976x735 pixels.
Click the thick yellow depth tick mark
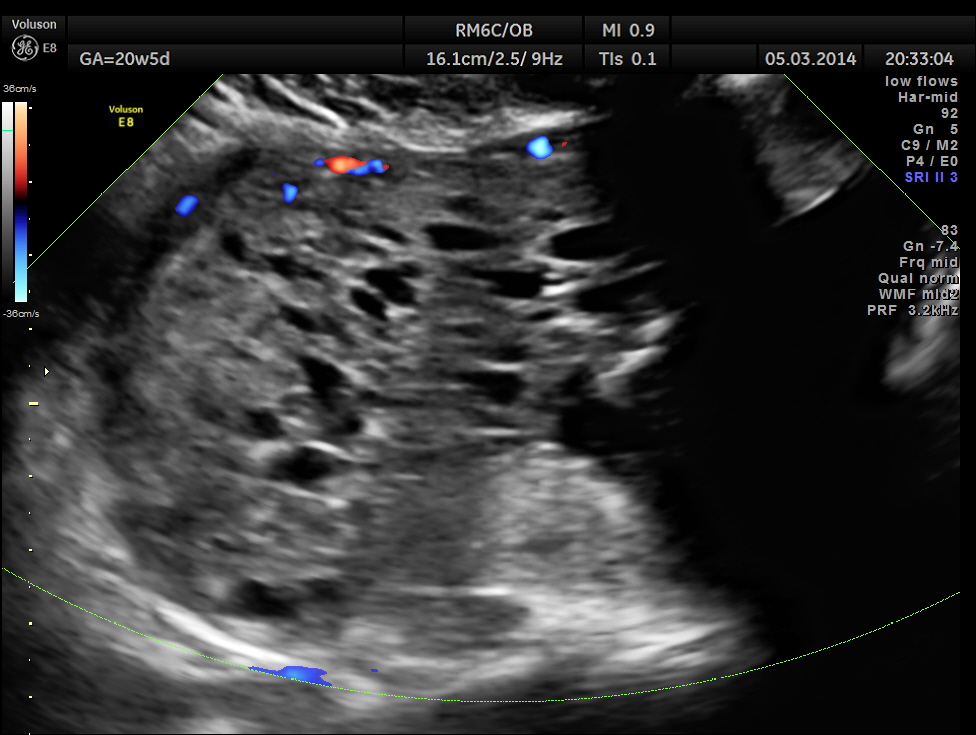pos(33,403)
